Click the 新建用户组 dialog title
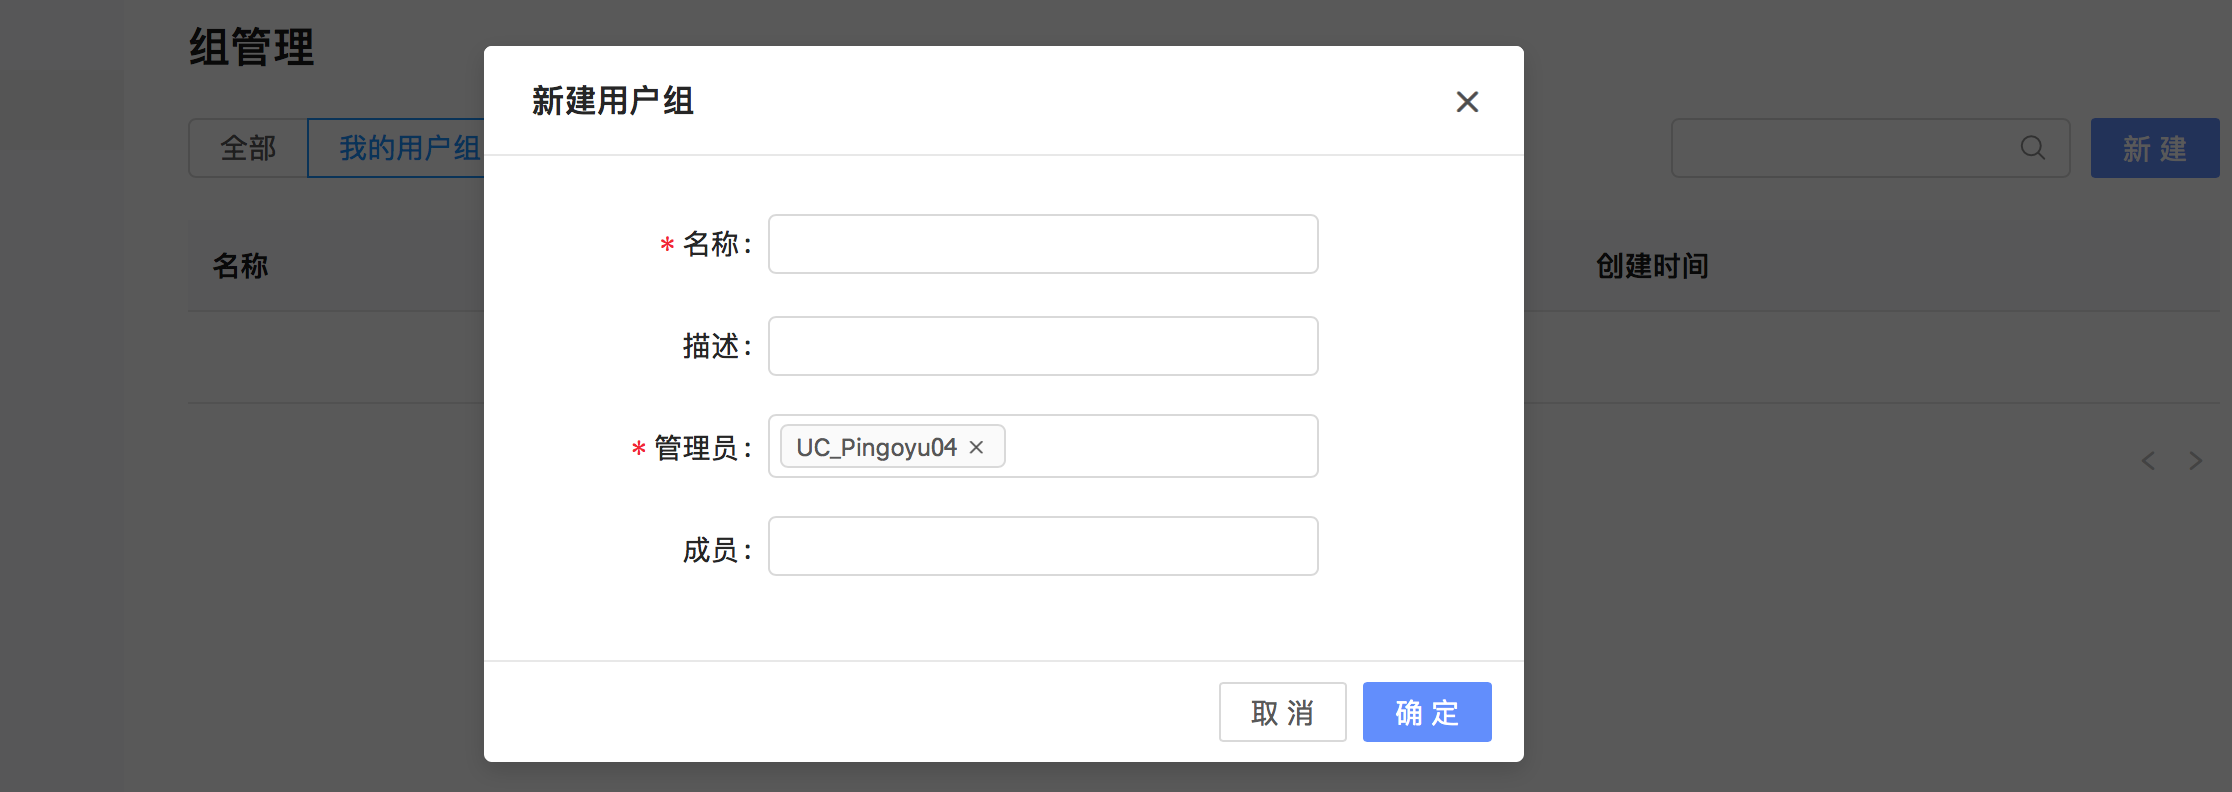The height and width of the screenshot is (792, 2232). pos(612,101)
